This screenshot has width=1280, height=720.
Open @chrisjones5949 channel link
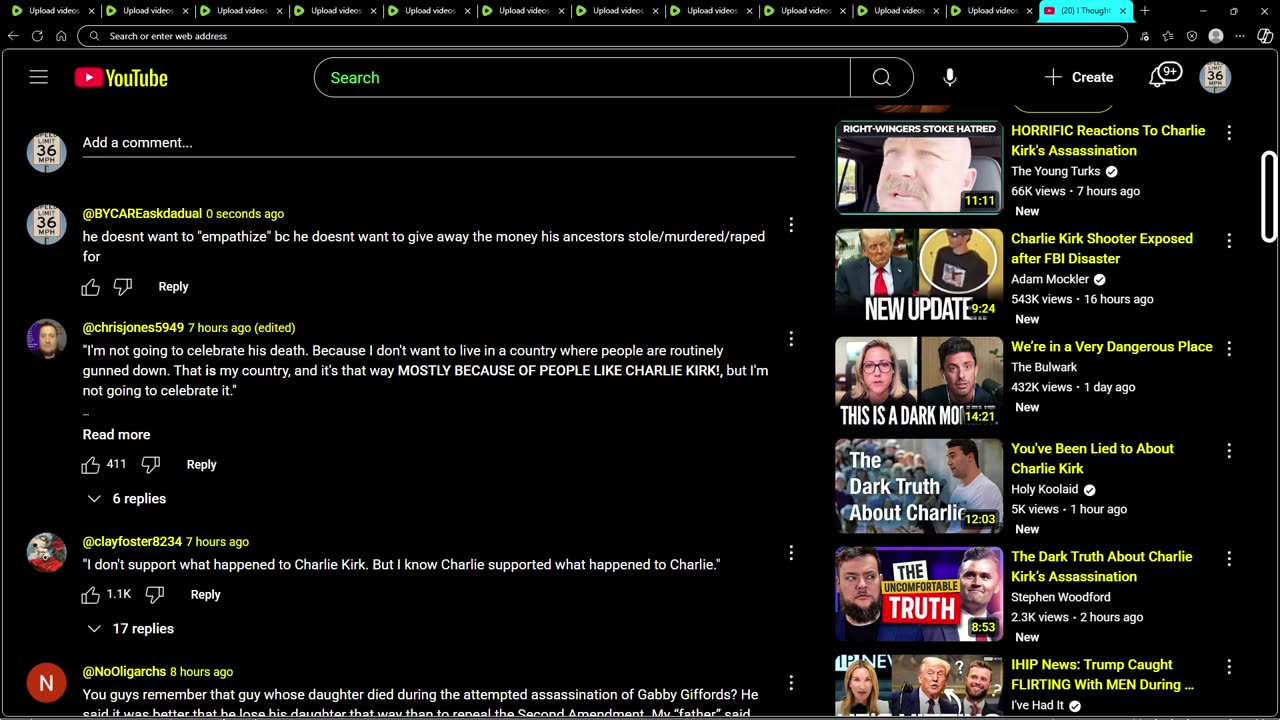(x=133, y=328)
